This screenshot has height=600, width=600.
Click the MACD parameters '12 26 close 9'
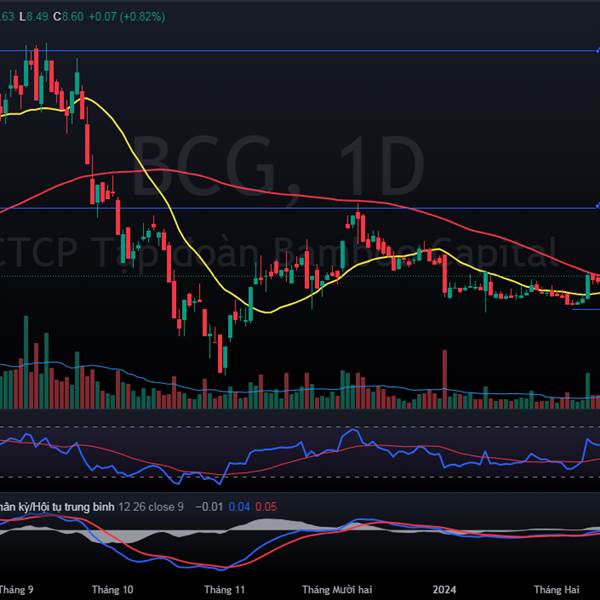coord(151,507)
